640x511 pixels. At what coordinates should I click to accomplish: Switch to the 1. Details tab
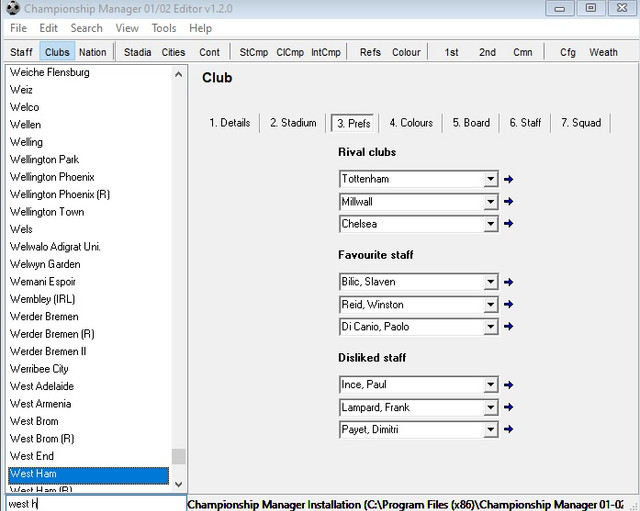(x=230, y=123)
